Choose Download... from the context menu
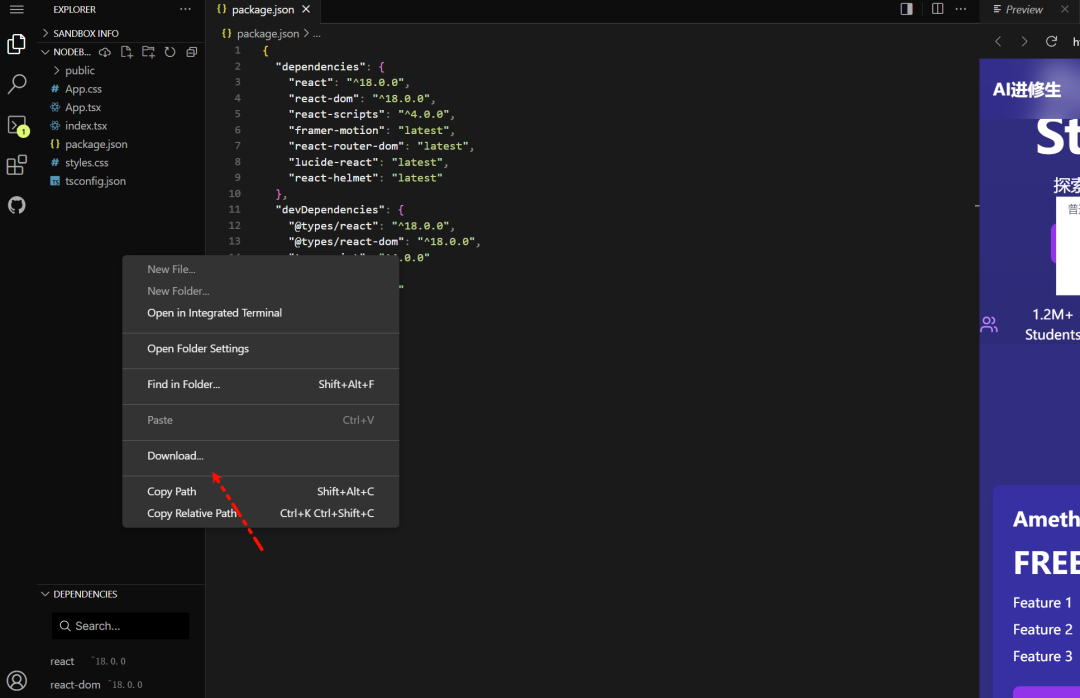 point(175,456)
